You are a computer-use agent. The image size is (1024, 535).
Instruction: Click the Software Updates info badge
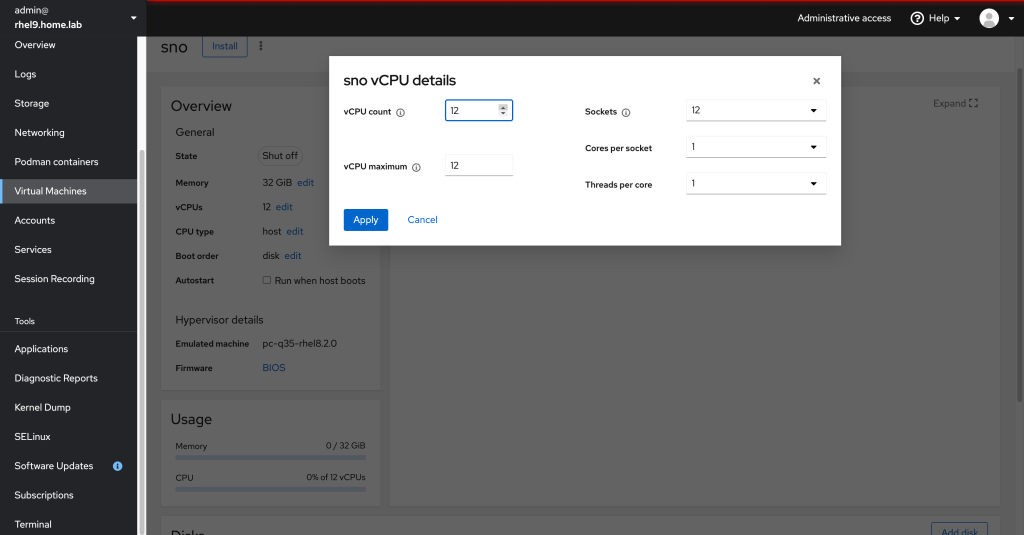click(x=118, y=466)
